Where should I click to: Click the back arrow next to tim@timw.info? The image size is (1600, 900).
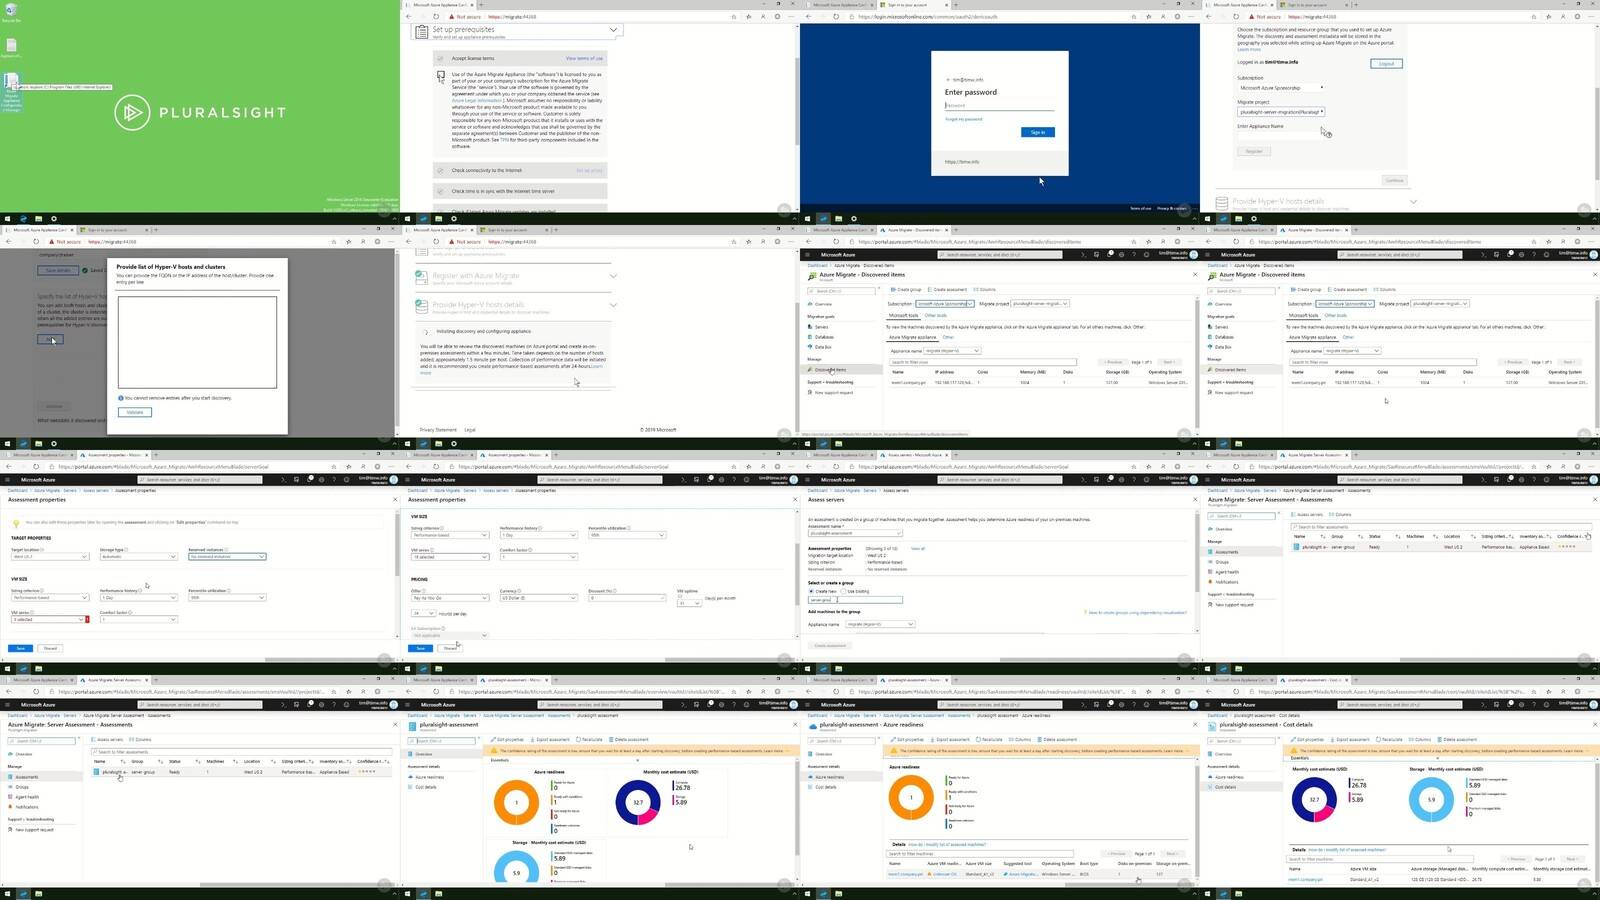coord(948,79)
